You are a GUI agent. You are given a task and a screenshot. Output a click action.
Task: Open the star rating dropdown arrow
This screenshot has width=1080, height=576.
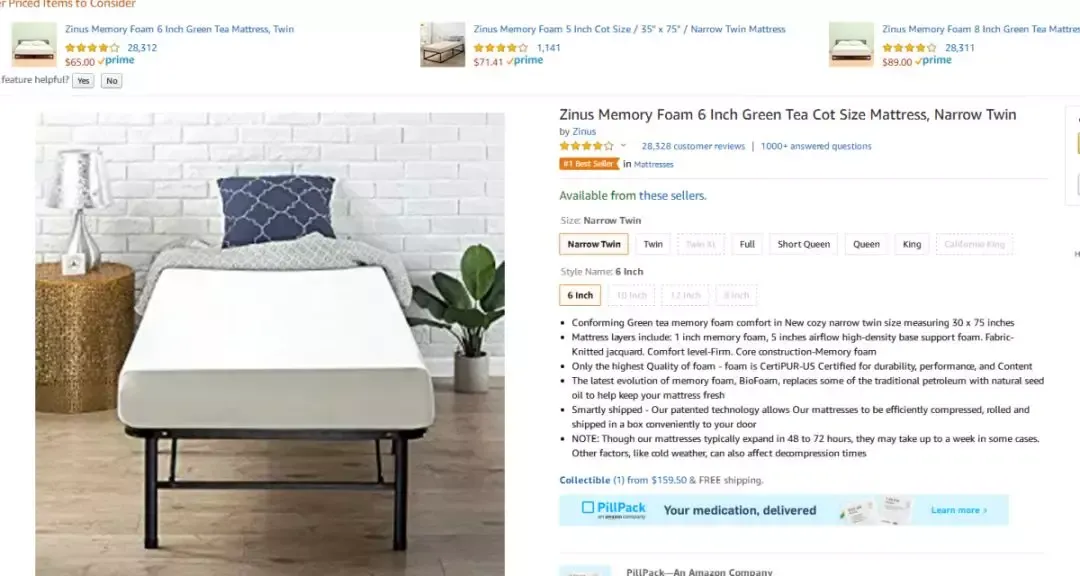click(623, 146)
